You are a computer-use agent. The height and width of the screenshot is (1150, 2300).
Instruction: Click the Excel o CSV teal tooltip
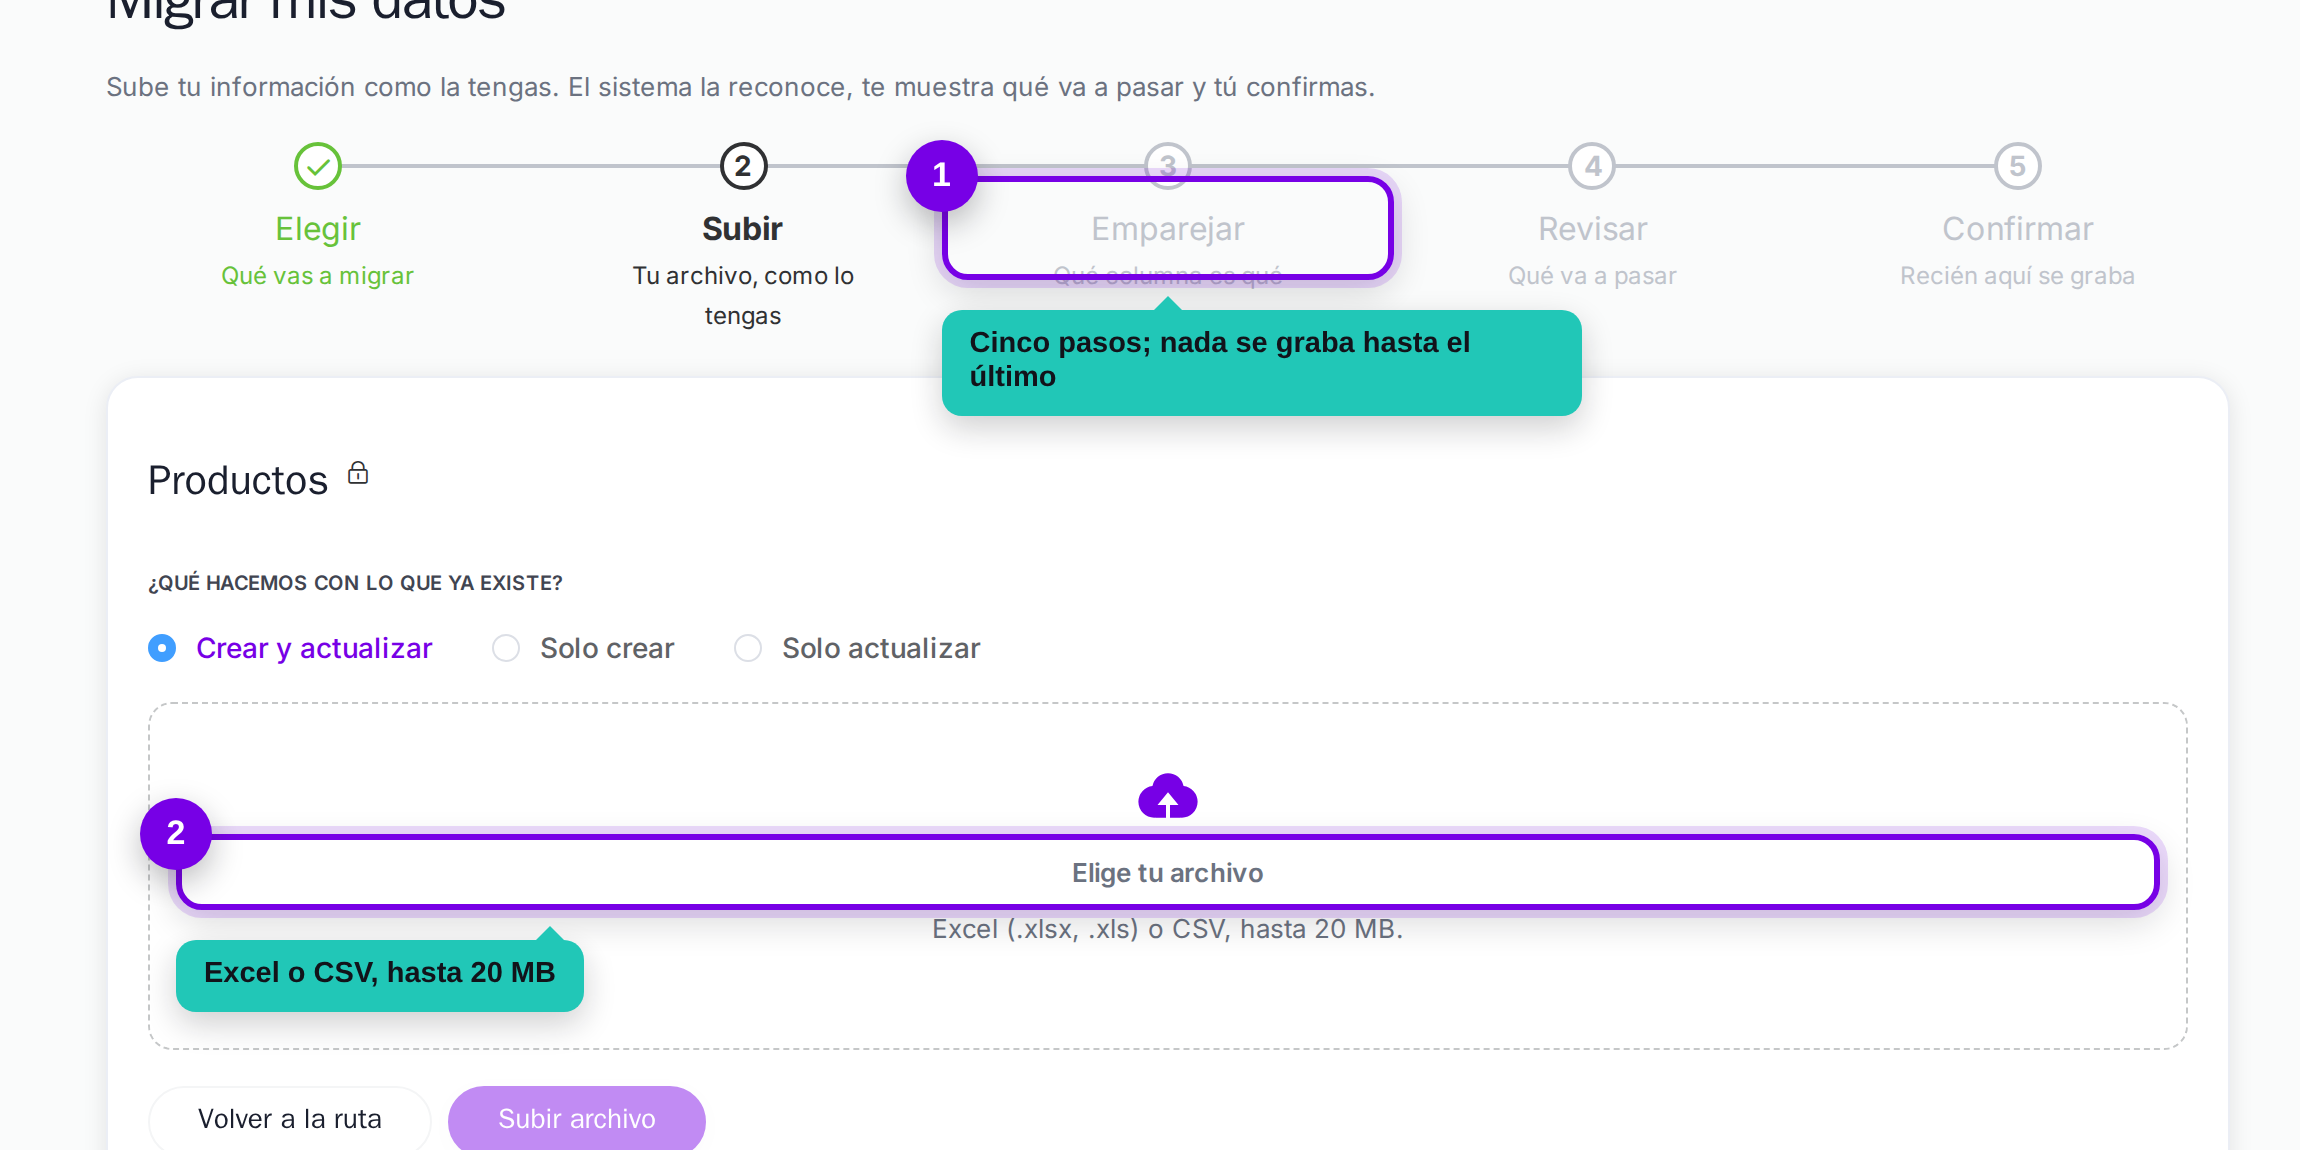click(x=380, y=975)
